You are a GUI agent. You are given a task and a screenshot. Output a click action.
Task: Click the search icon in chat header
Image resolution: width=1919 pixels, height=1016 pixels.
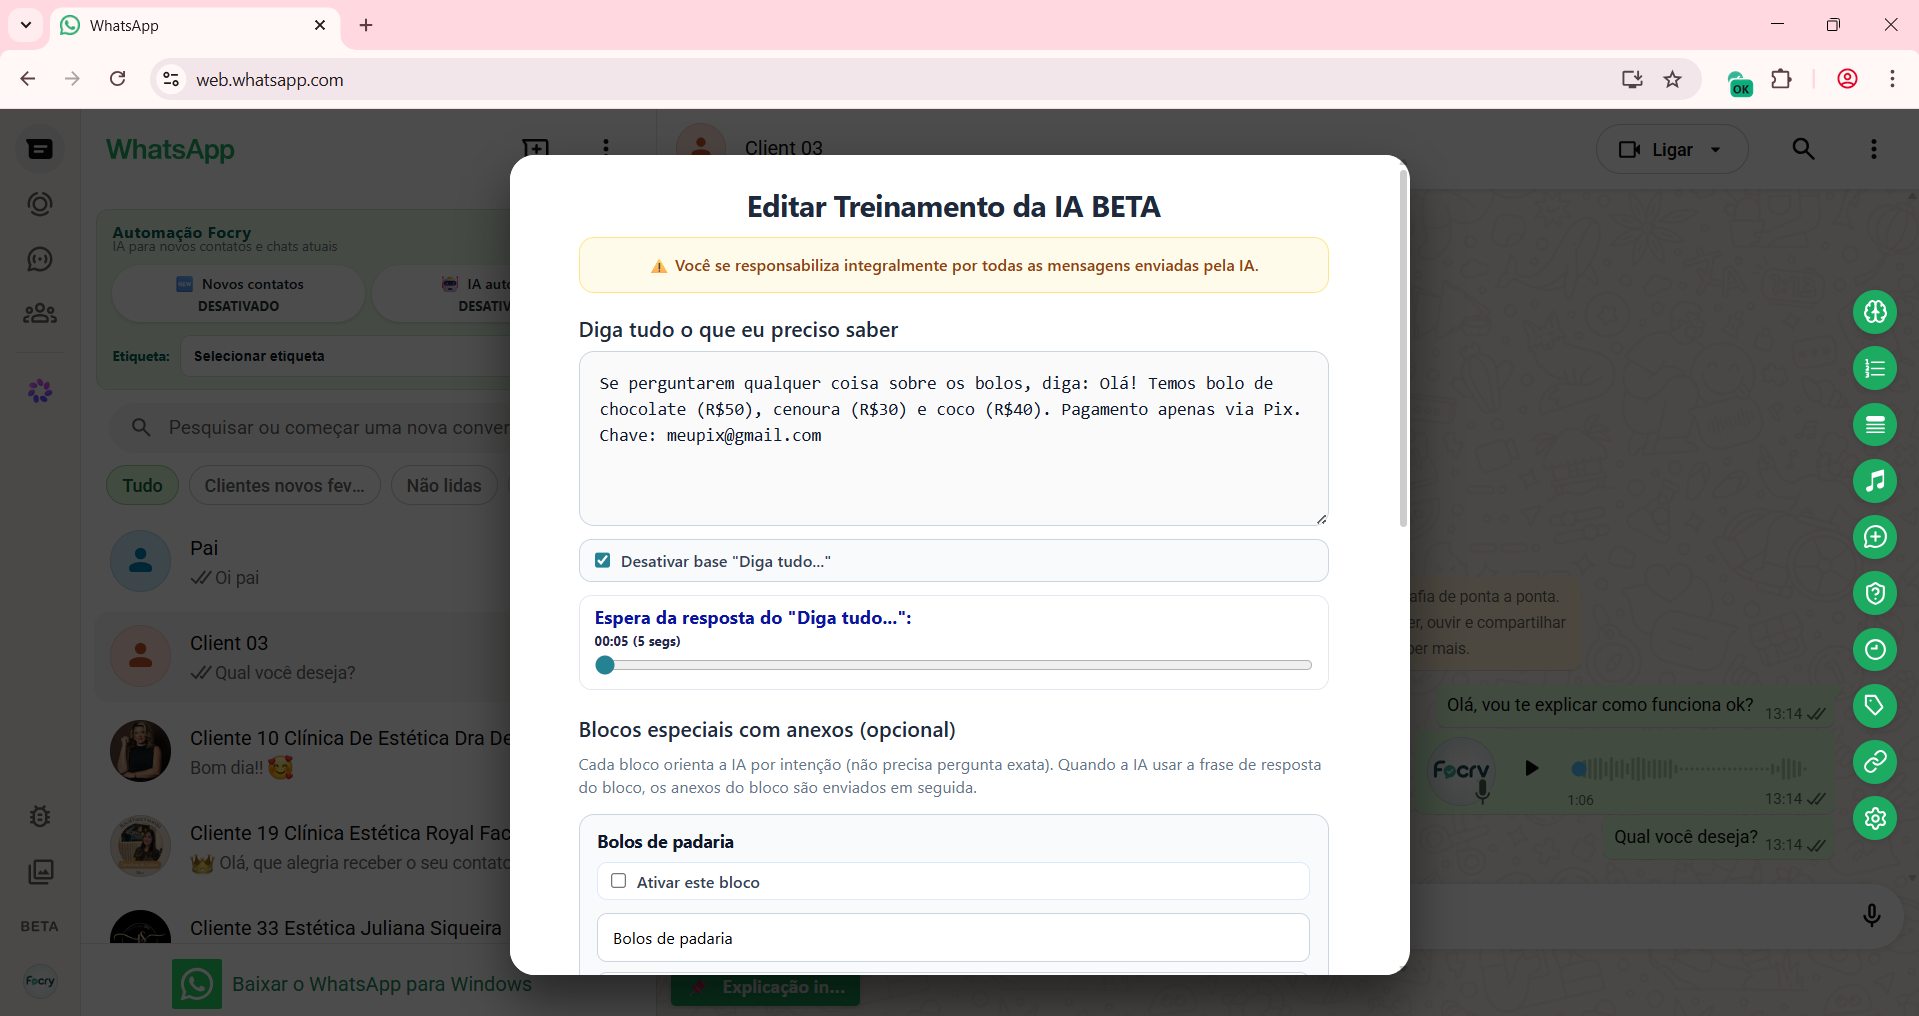click(x=1803, y=149)
